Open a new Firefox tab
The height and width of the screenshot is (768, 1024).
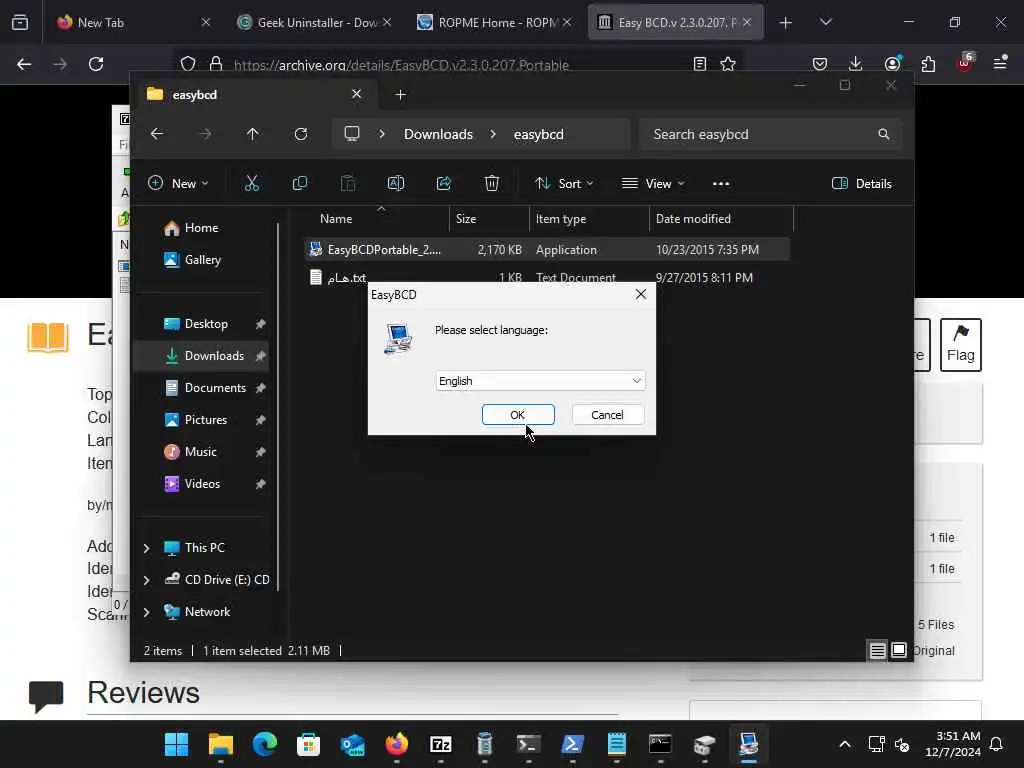point(786,23)
